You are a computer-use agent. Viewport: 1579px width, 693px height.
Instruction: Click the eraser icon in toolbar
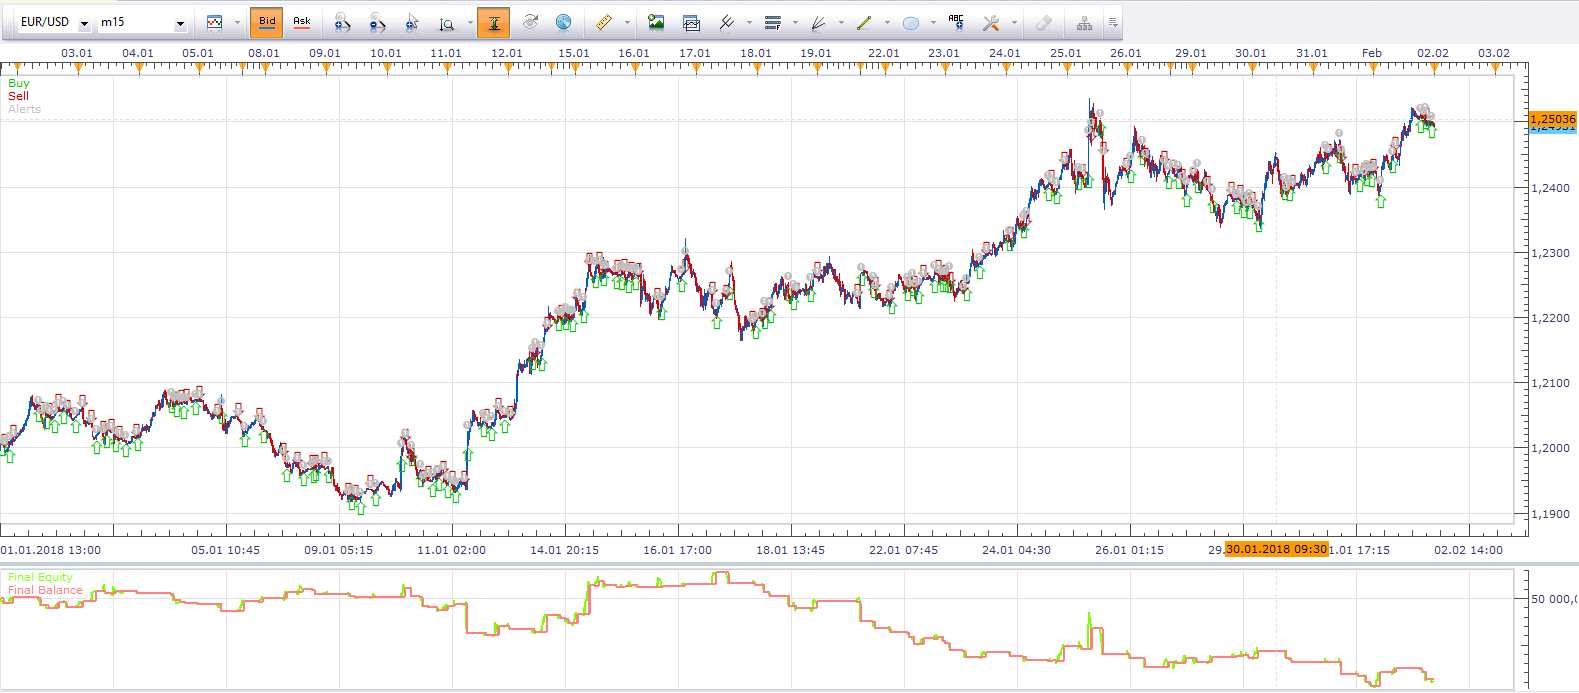coord(1043,22)
